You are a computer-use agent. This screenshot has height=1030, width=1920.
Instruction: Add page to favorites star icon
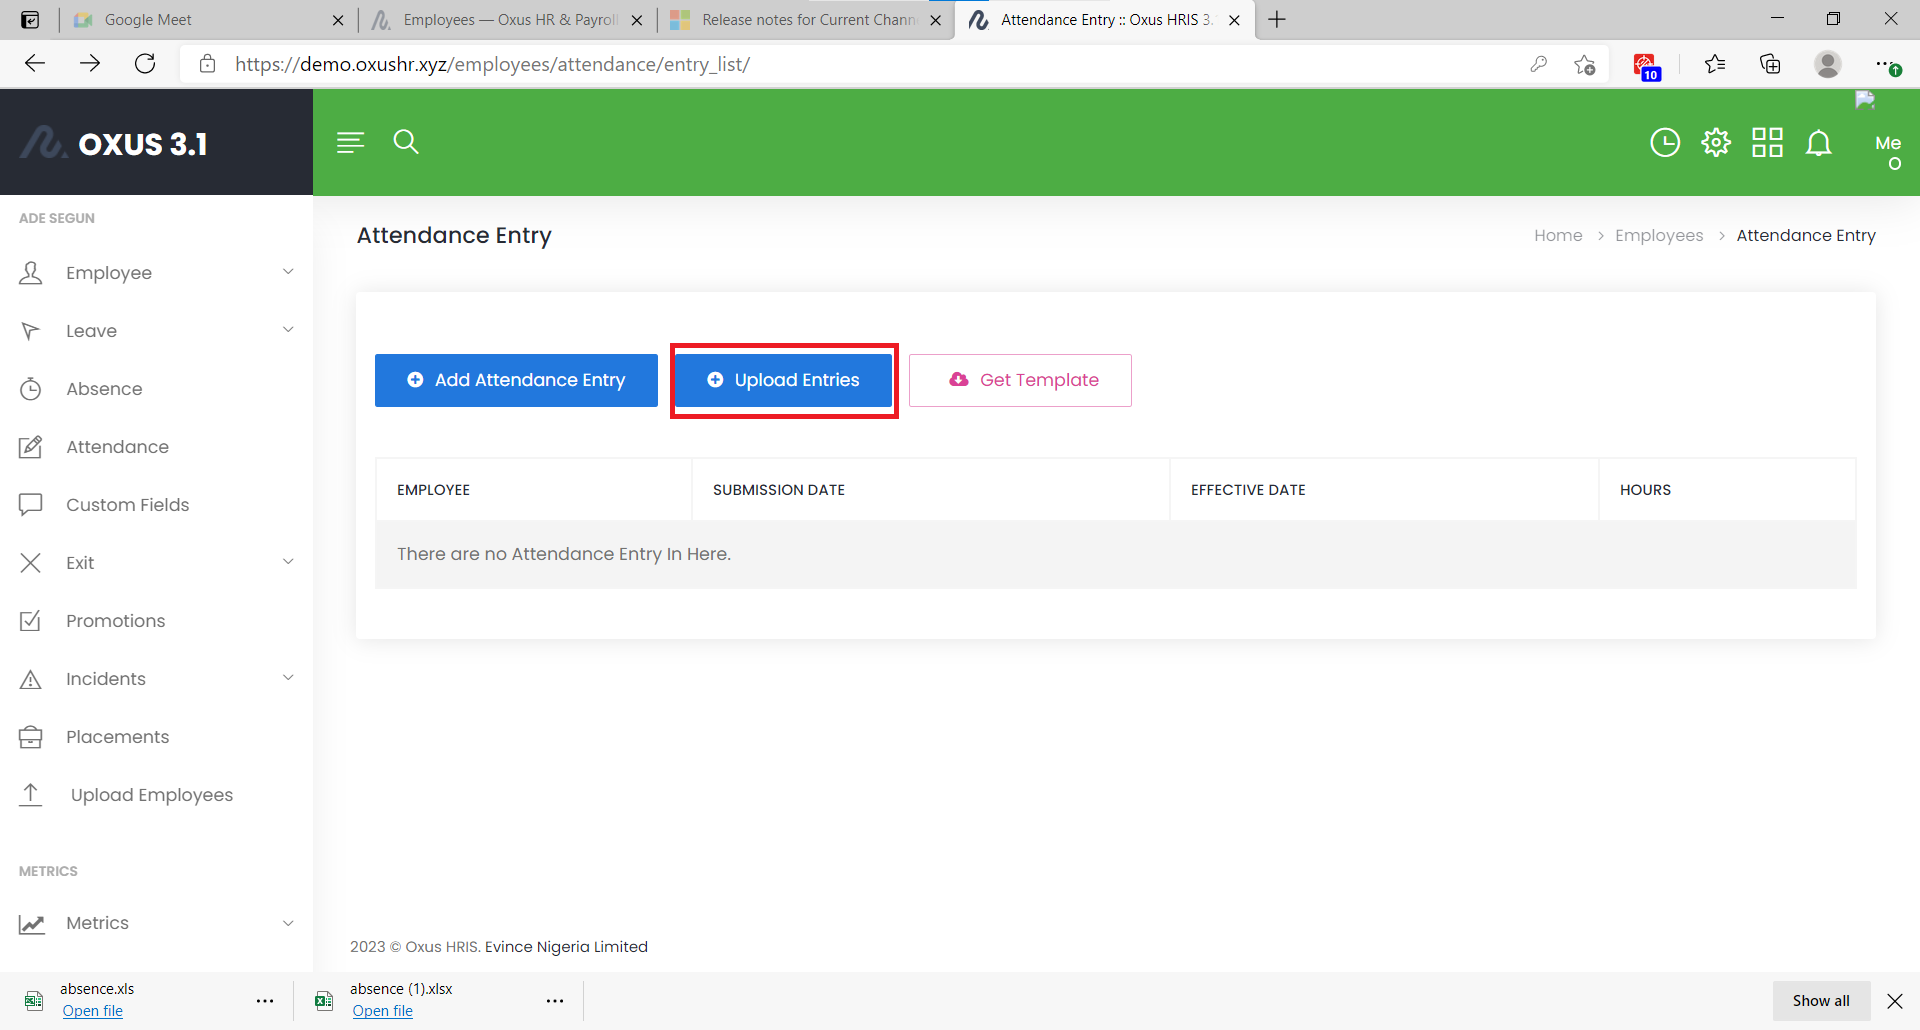point(1584,64)
